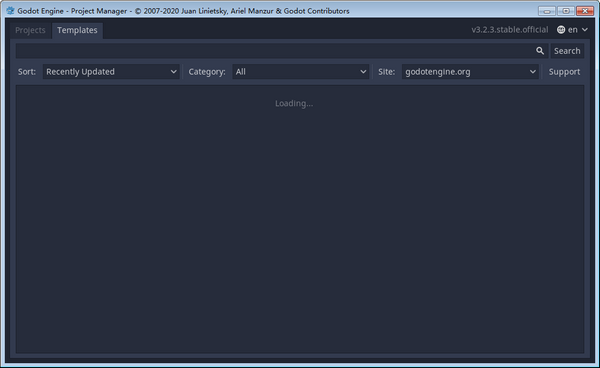This screenshot has height=368, width=600.
Task: Select the Templates tab
Action: 77,30
